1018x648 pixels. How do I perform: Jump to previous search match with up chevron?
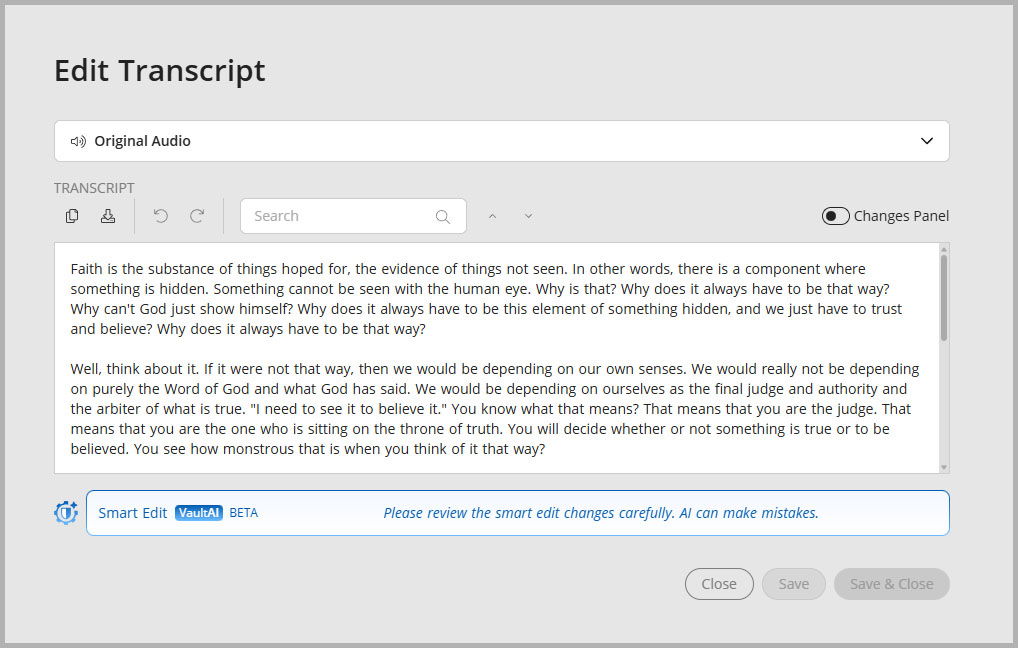(492, 215)
